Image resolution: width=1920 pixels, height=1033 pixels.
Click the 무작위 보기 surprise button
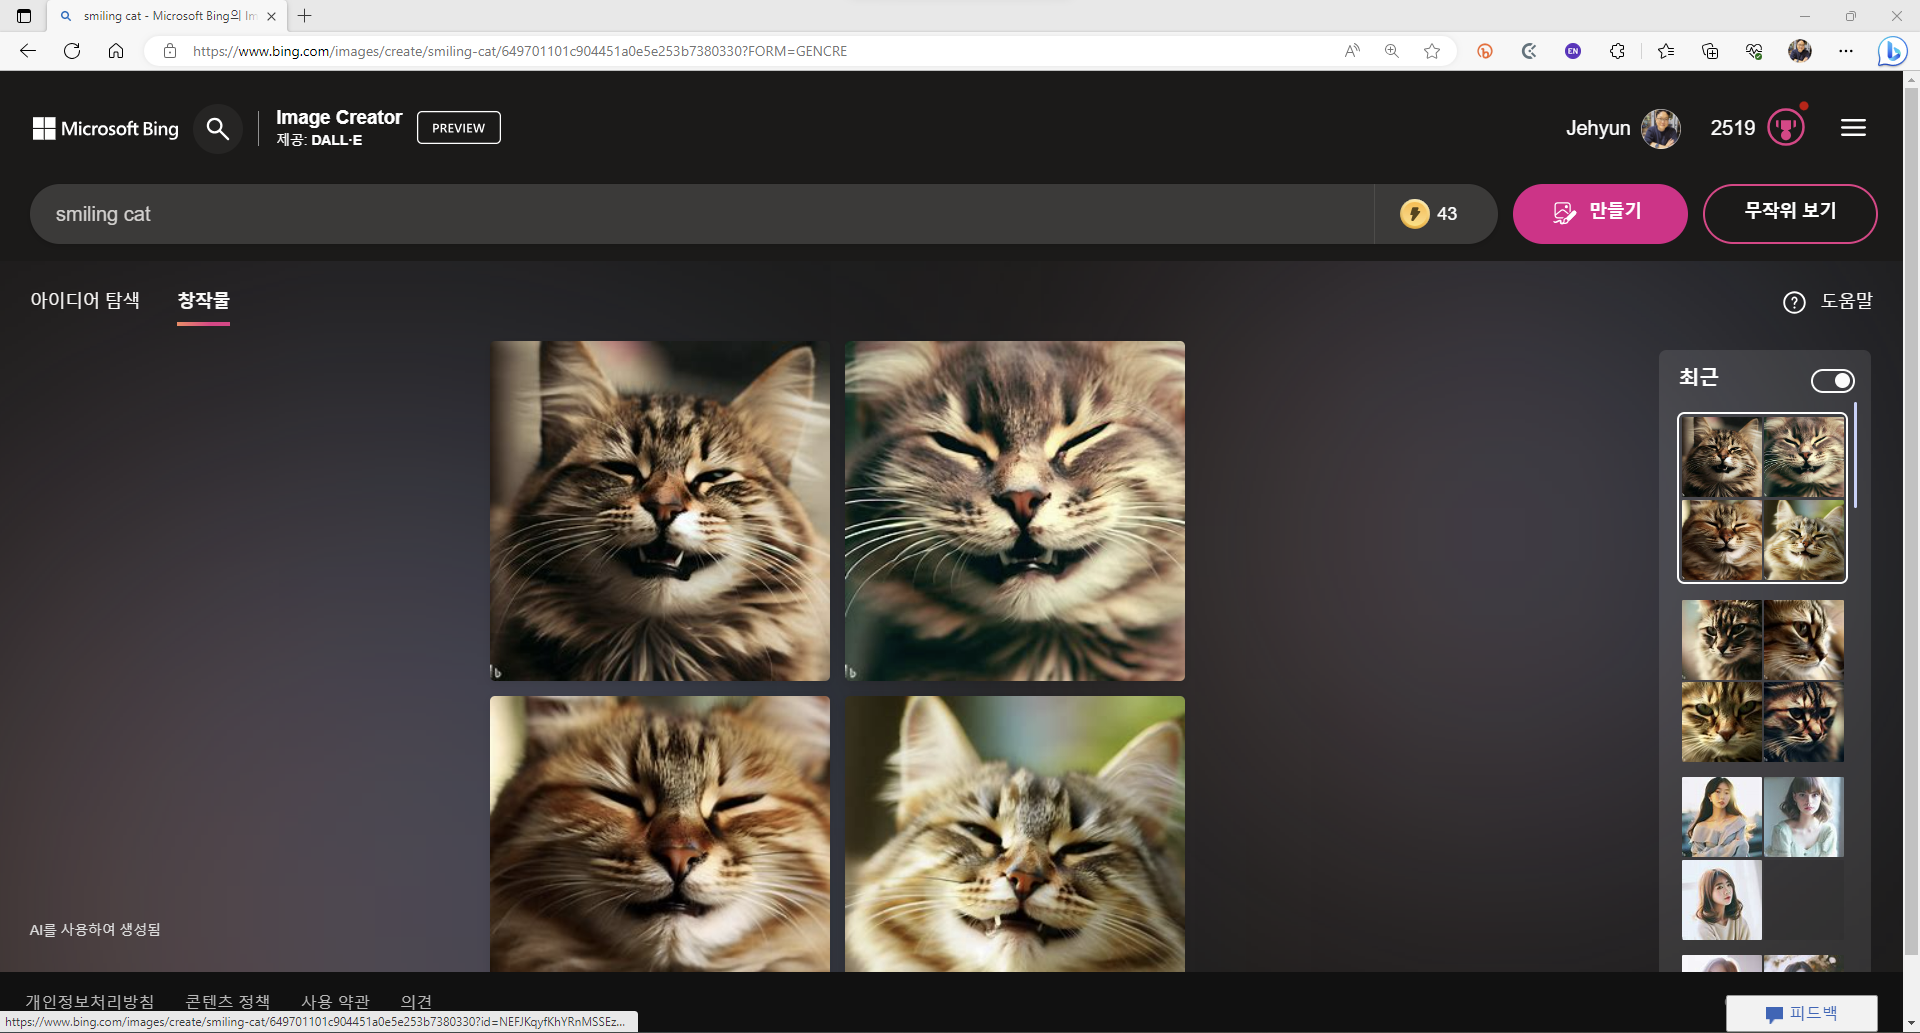[1790, 213]
